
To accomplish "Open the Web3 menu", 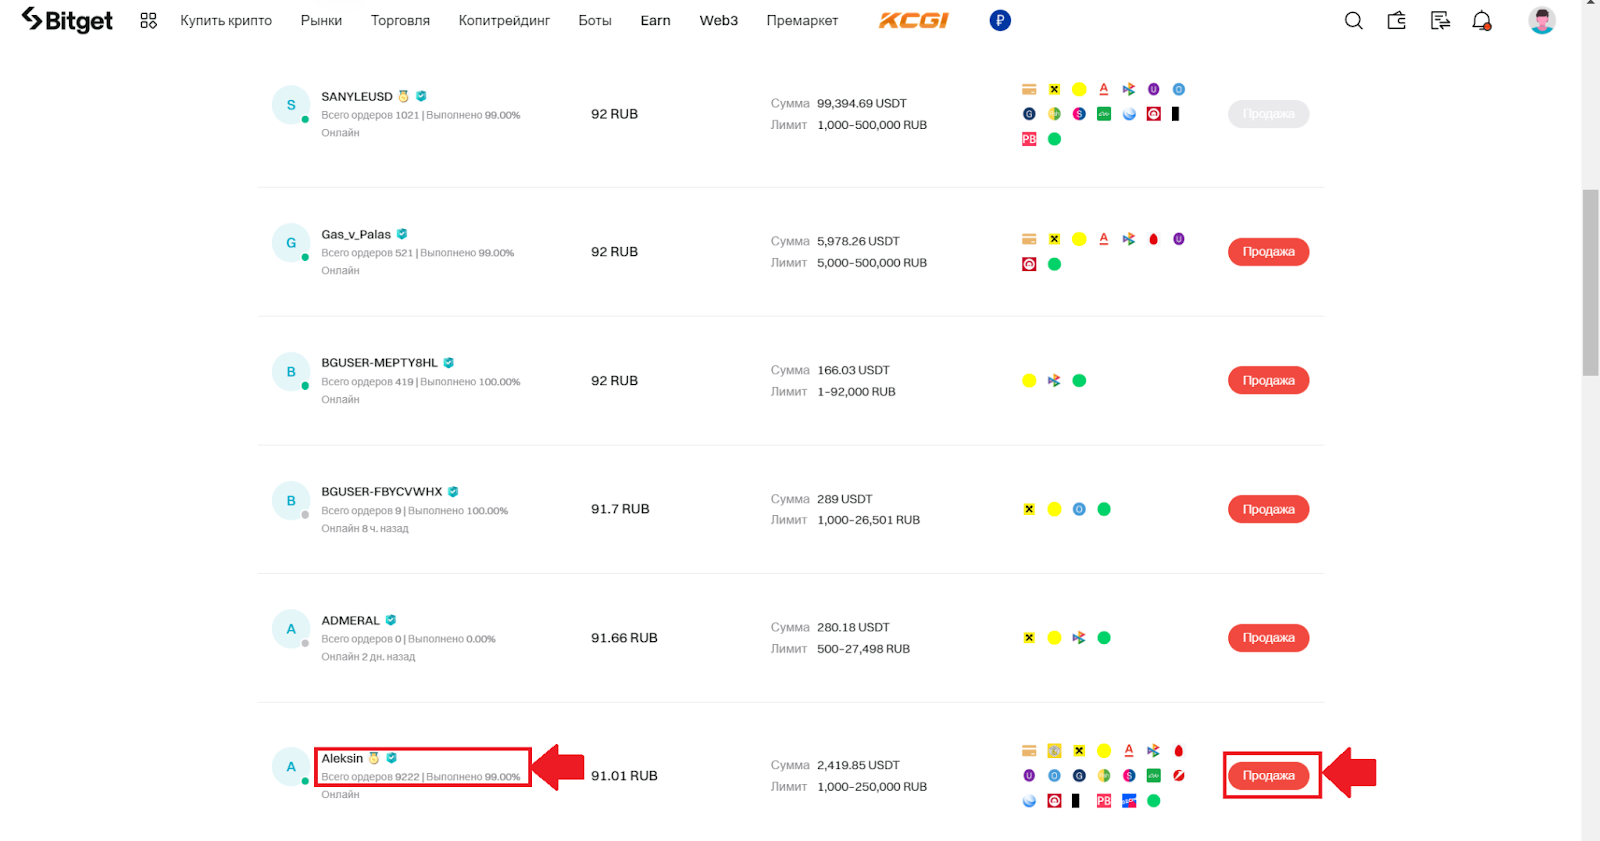I will 719,20.
